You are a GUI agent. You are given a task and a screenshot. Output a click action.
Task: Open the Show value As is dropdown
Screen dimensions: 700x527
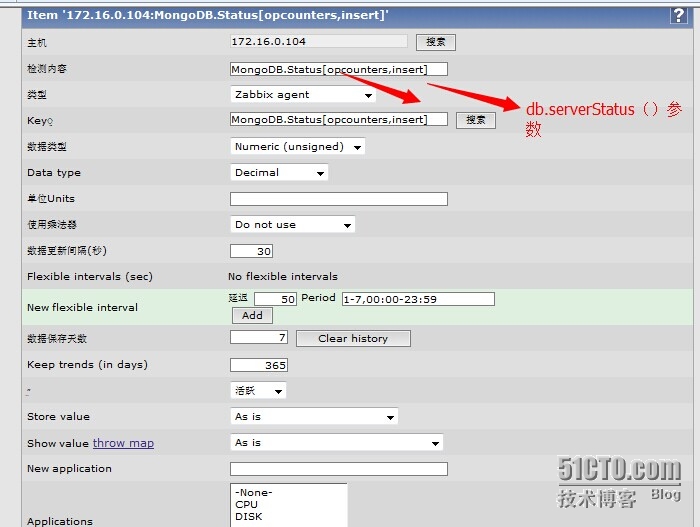(x=337, y=443)
